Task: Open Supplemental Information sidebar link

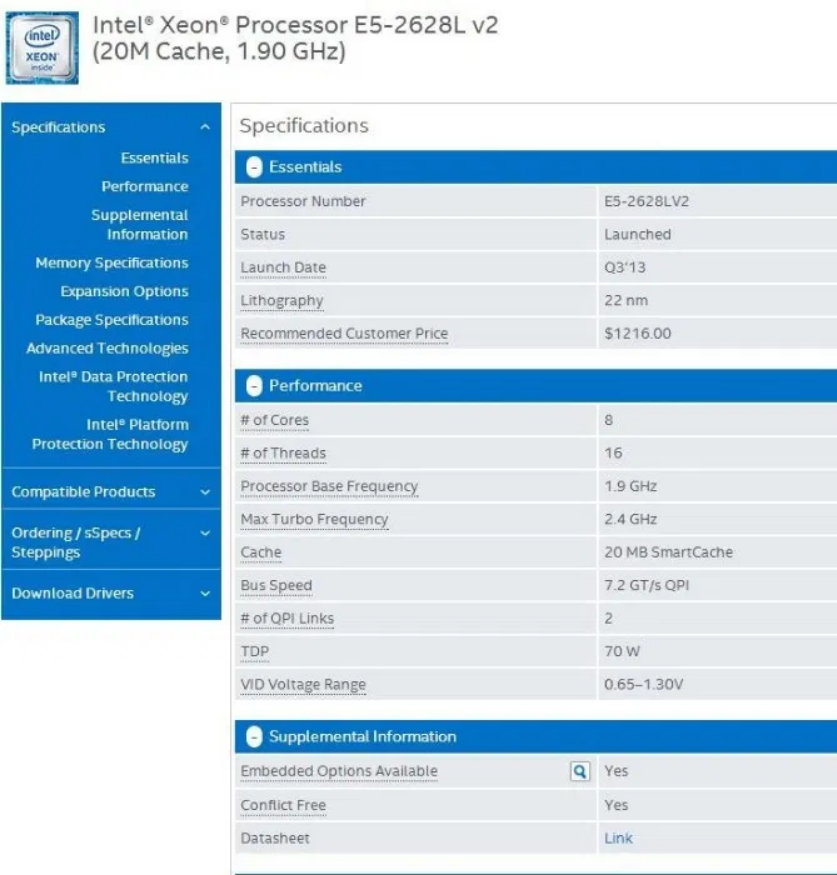Action: (x=140, y=224)
